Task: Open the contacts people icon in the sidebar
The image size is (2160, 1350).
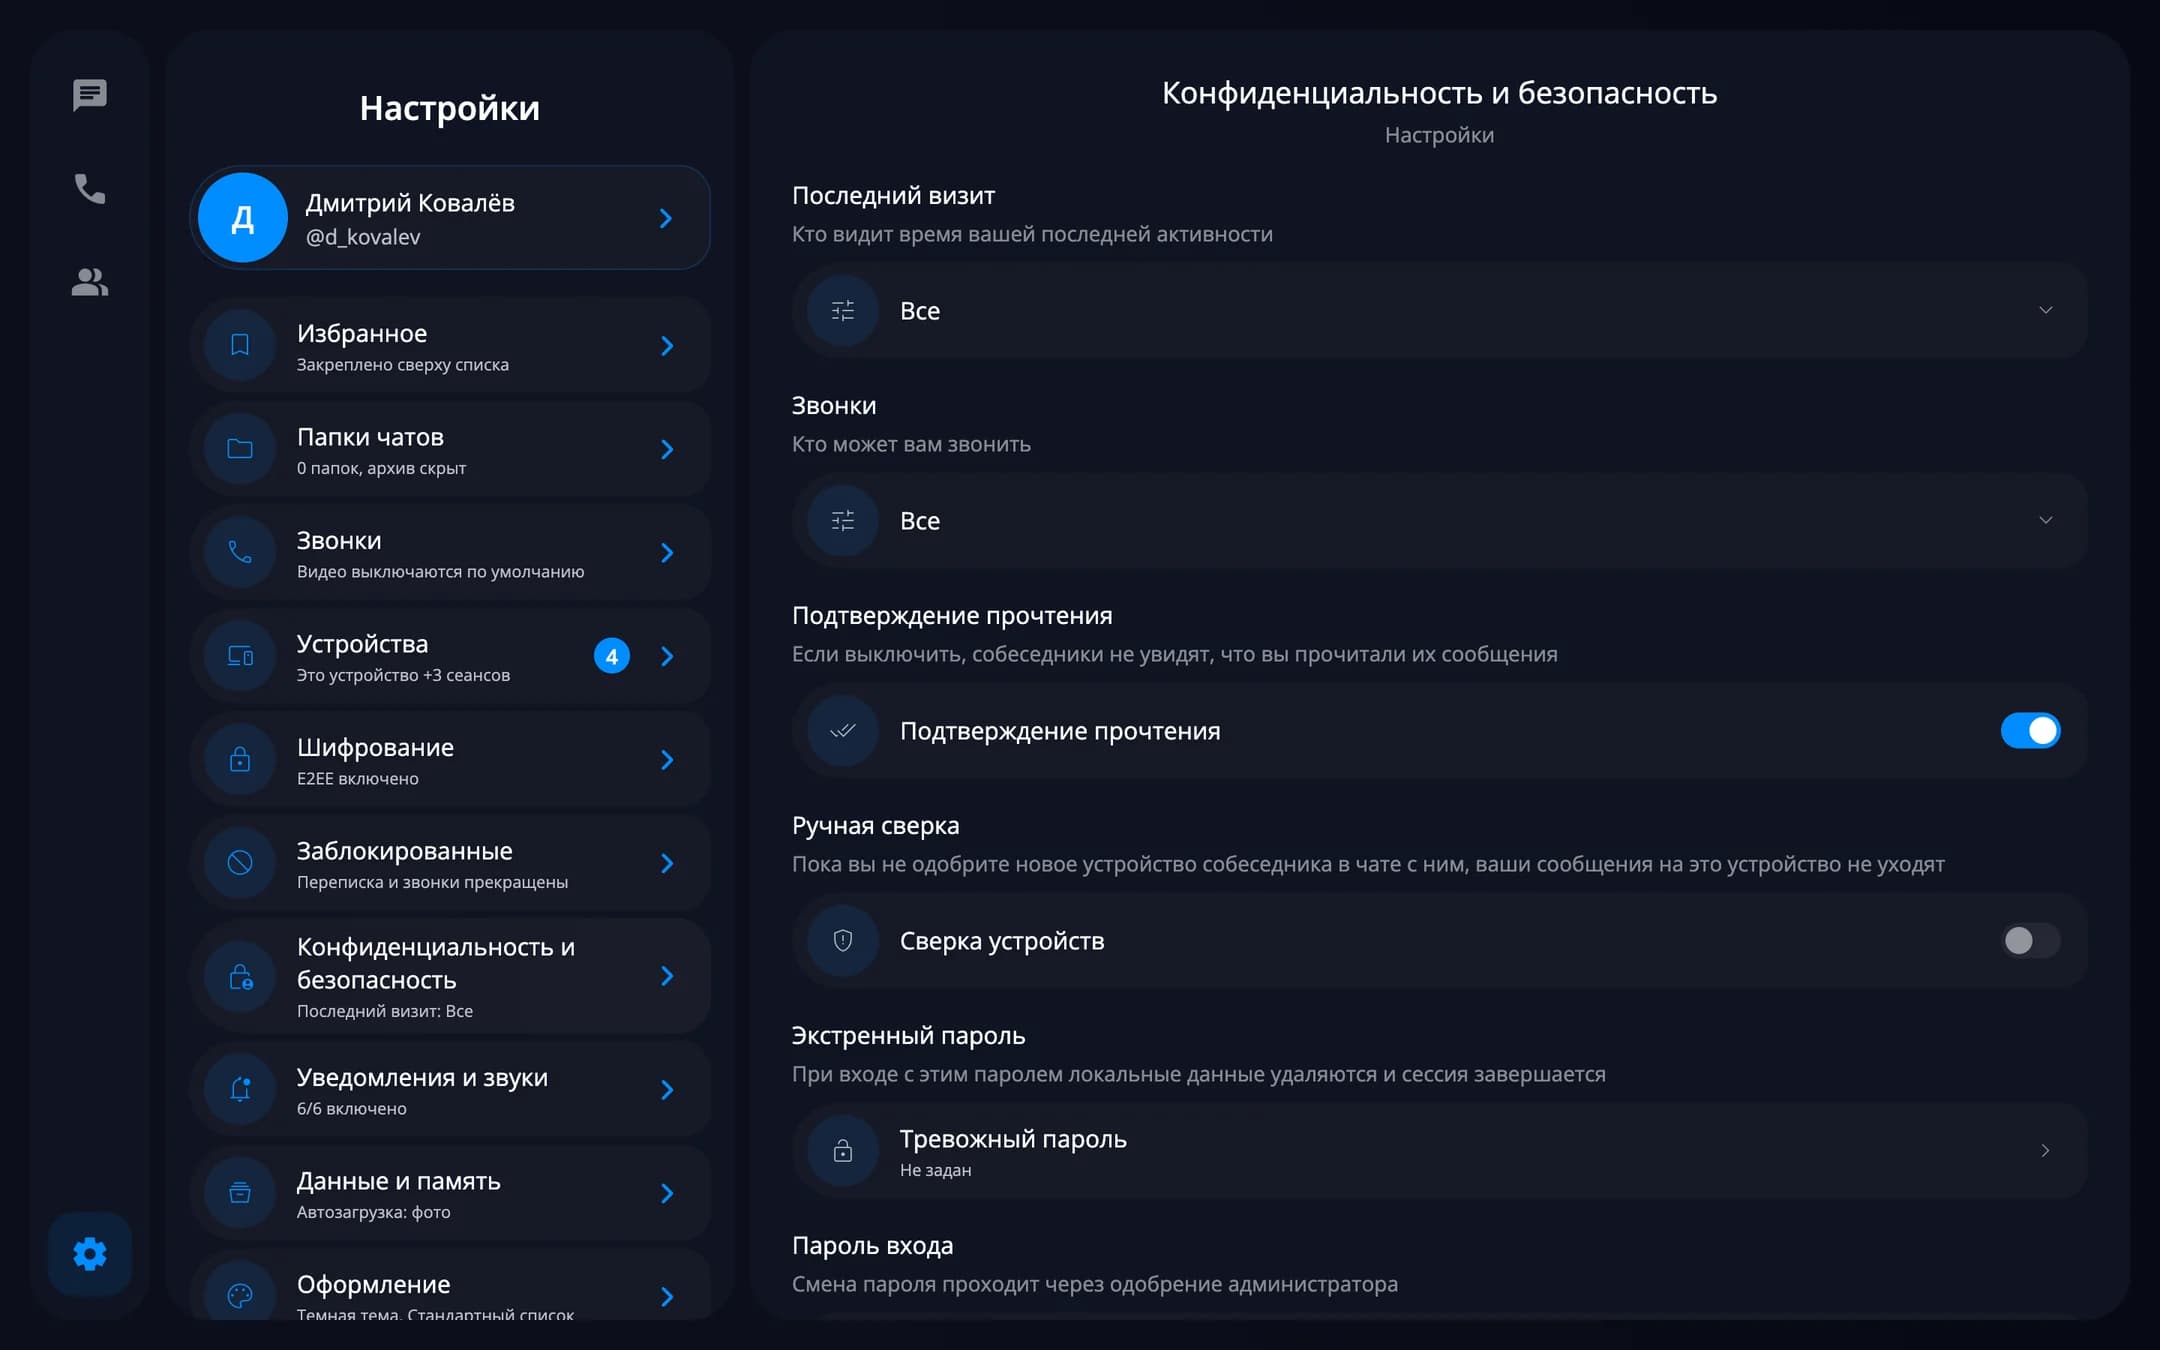Action: click(x=90, y=282)
